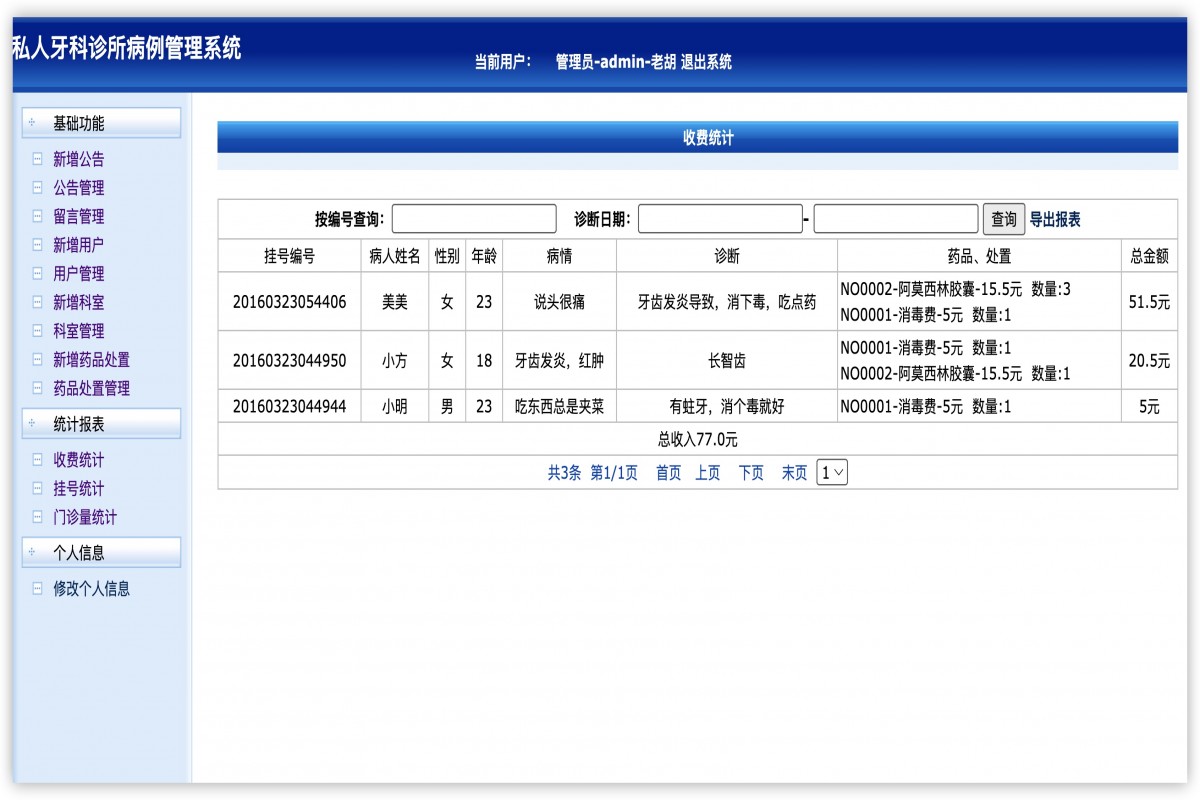Collapse the 个人信息 sidebar section
1200x800 pixels.
click(x=33, y=551)
